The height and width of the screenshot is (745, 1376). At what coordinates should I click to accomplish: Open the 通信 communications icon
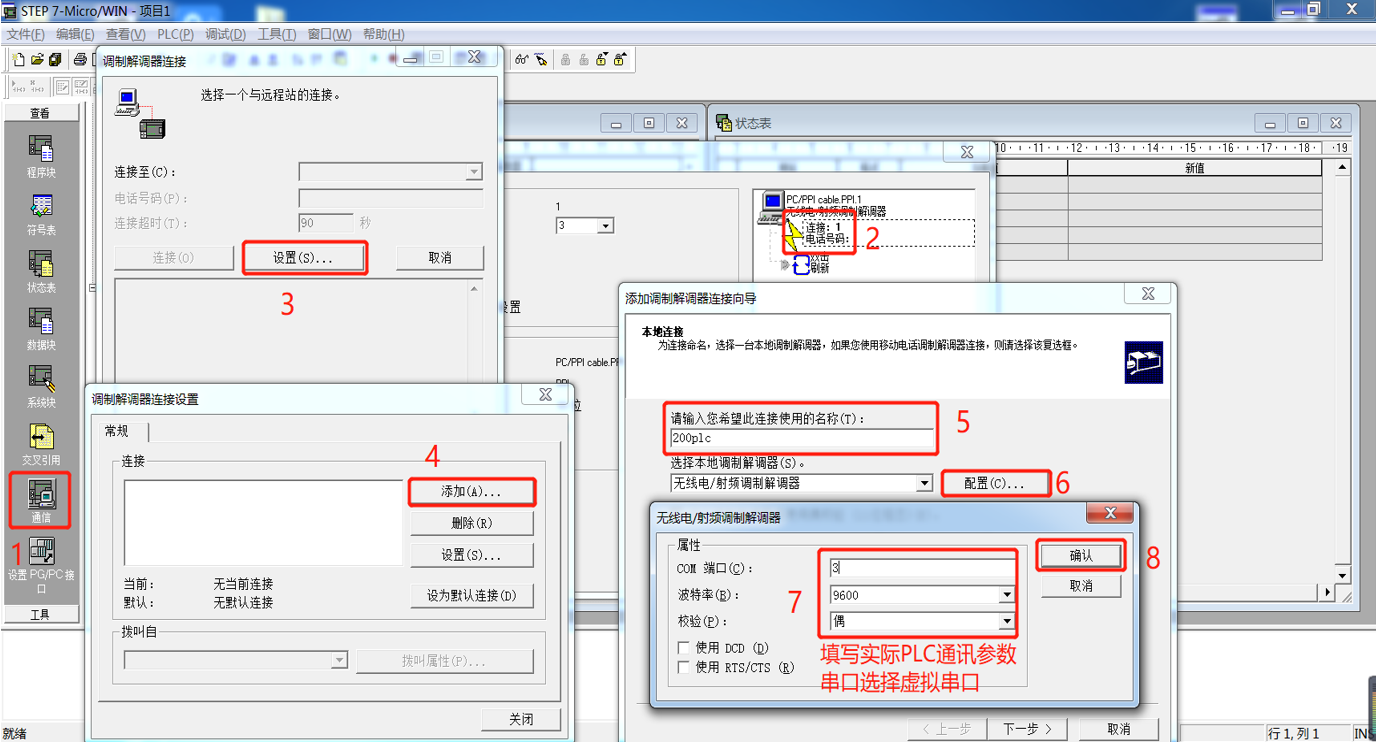(x=41, y=494)
